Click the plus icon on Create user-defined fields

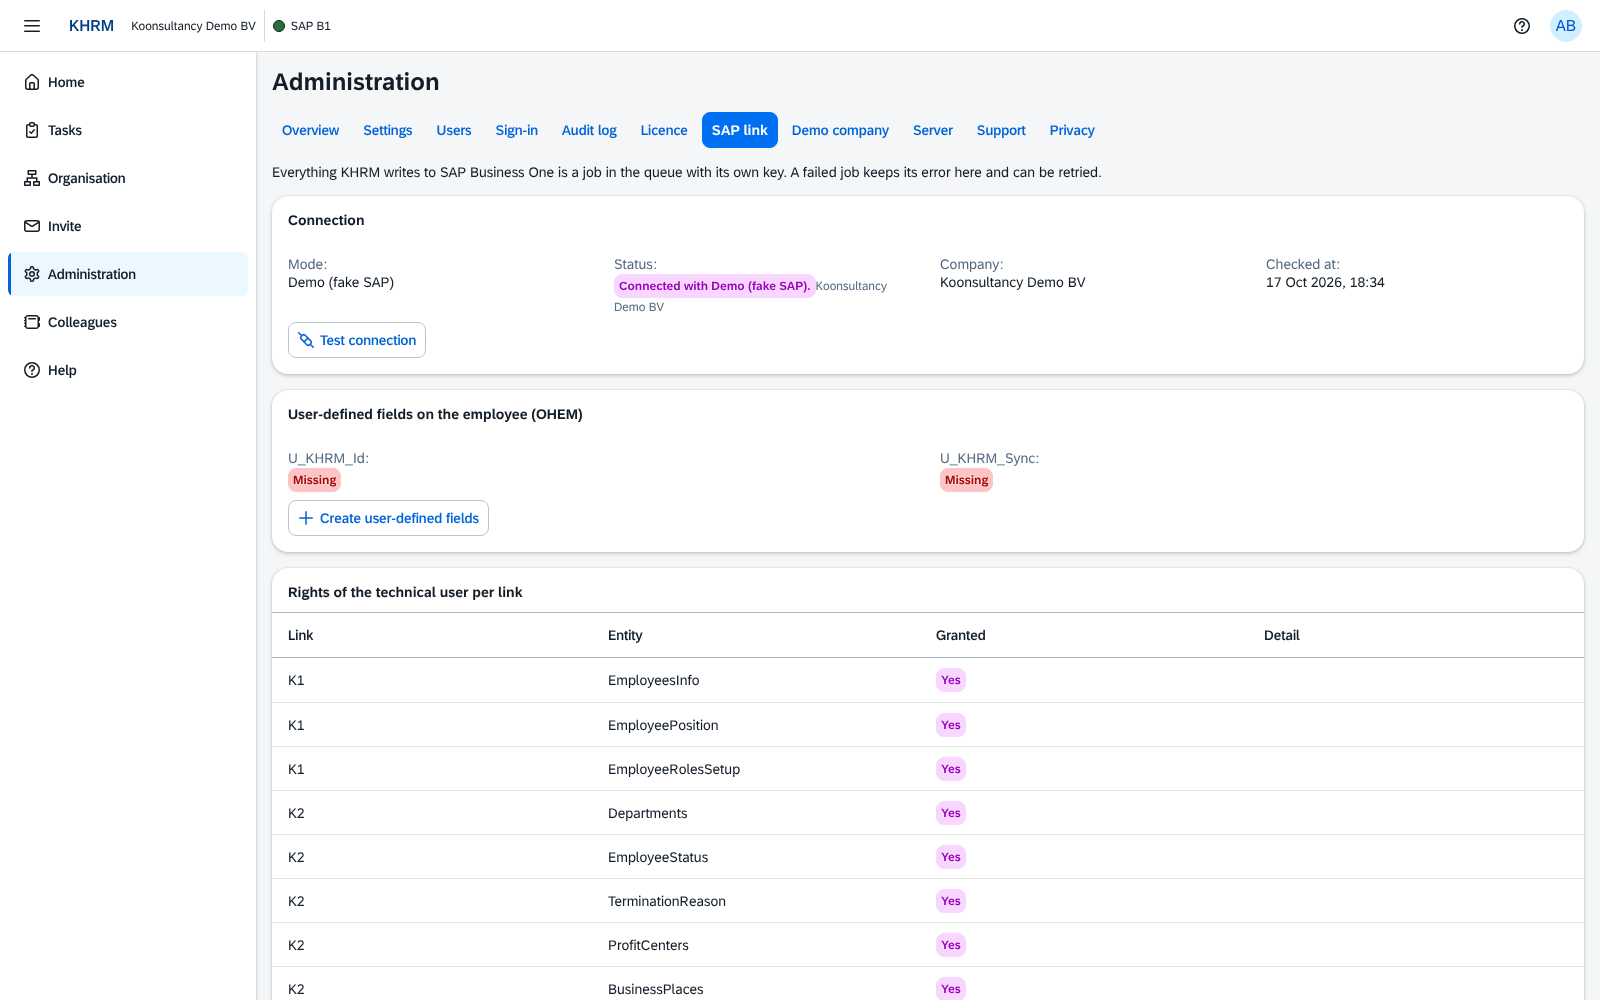click(306, 518)
